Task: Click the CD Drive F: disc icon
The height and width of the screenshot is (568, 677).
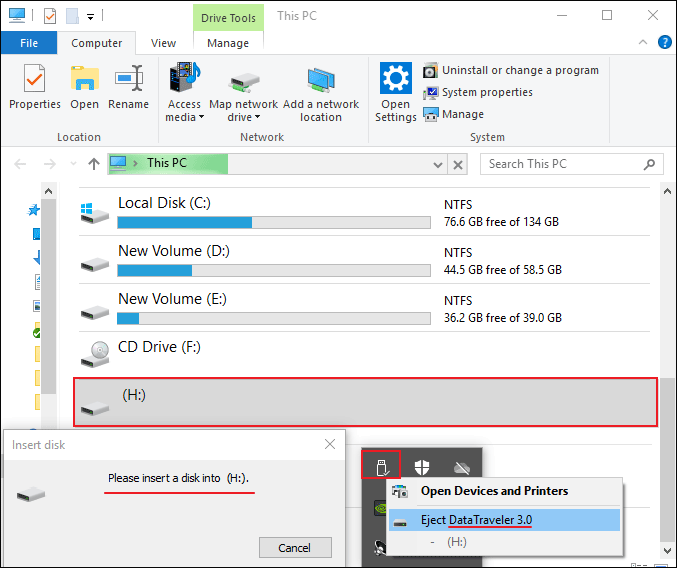Action: point(95,354)
